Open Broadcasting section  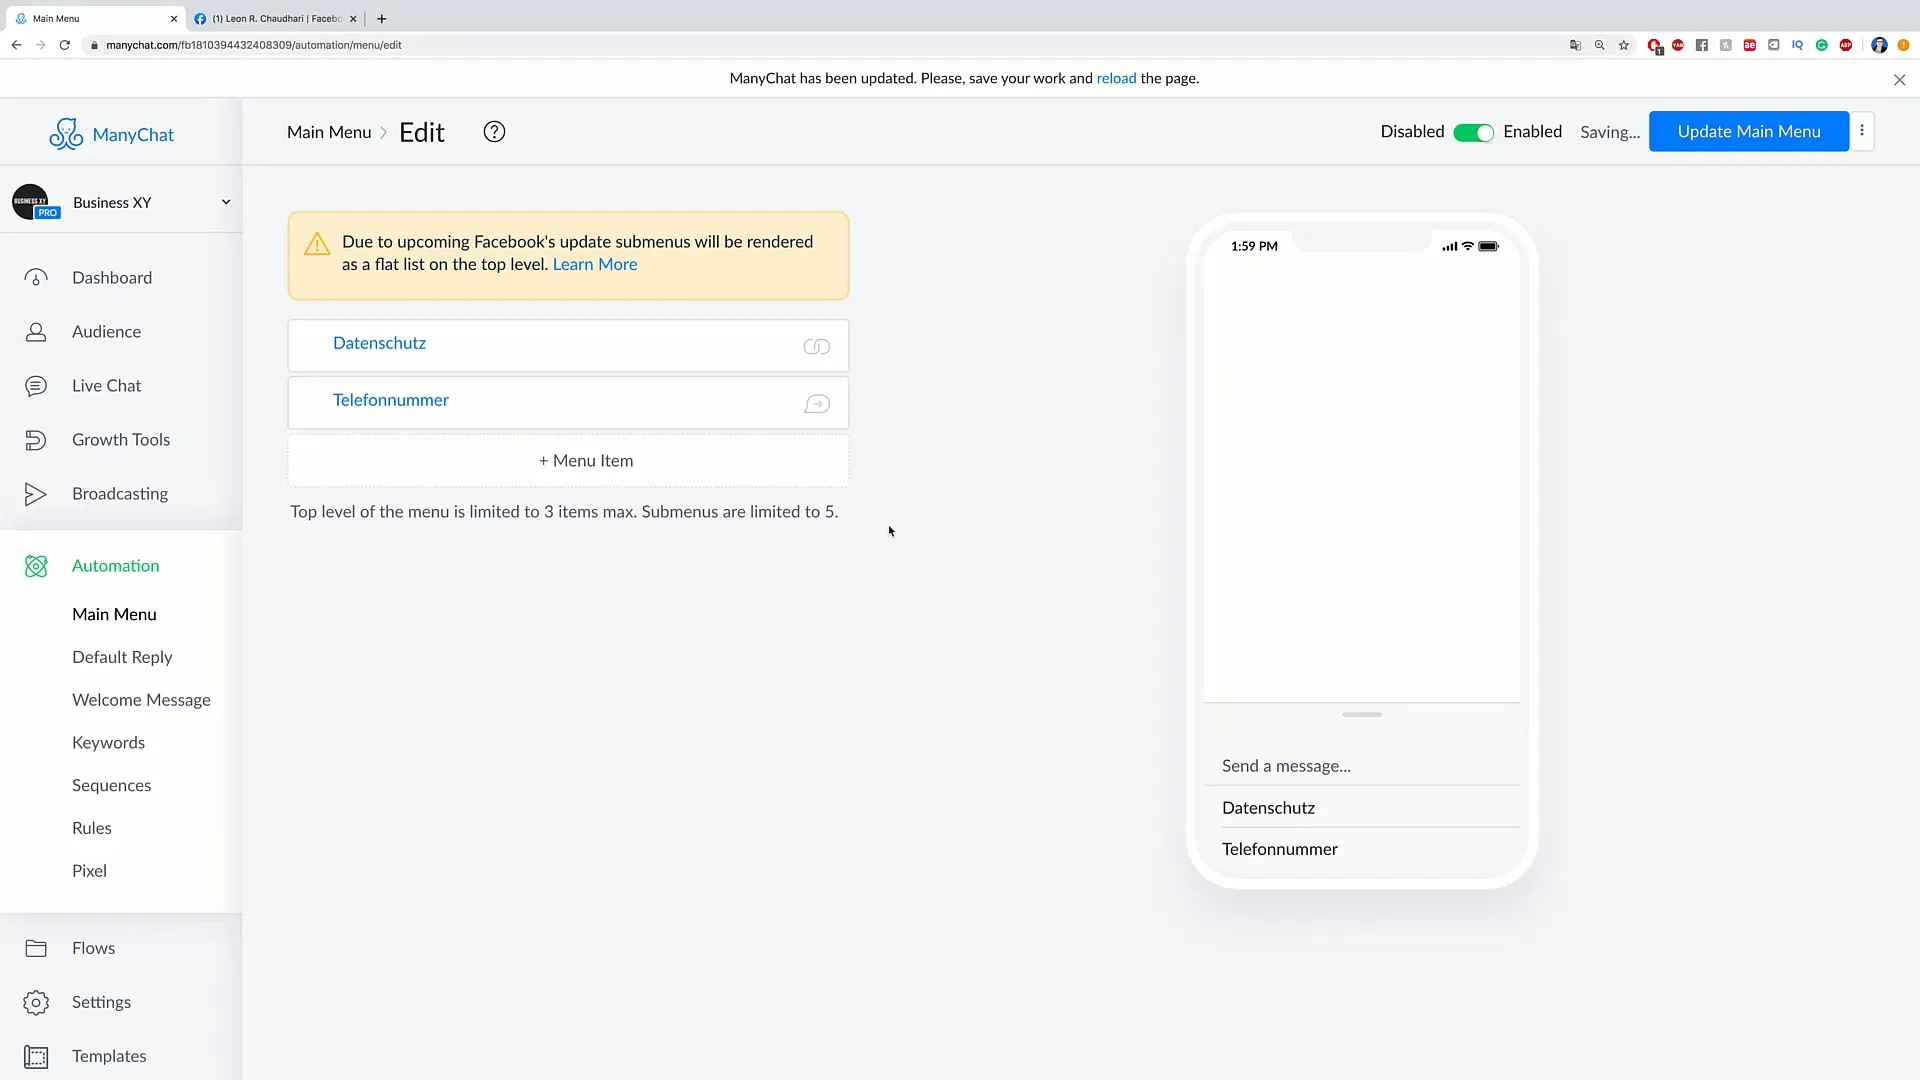tap(120, 492)
